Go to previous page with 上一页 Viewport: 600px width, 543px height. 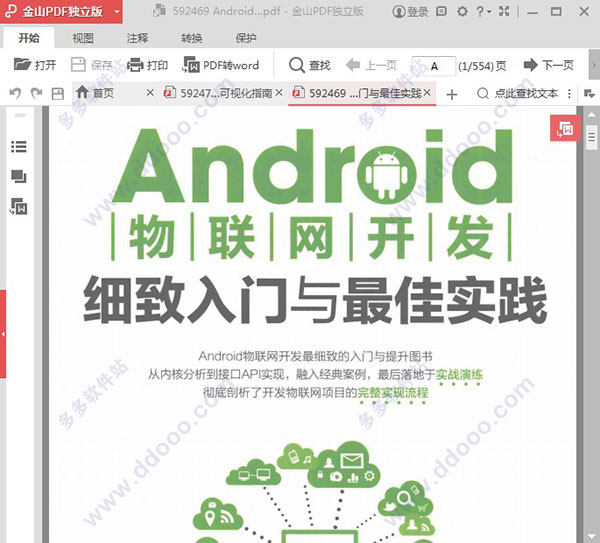coord(371,65)
